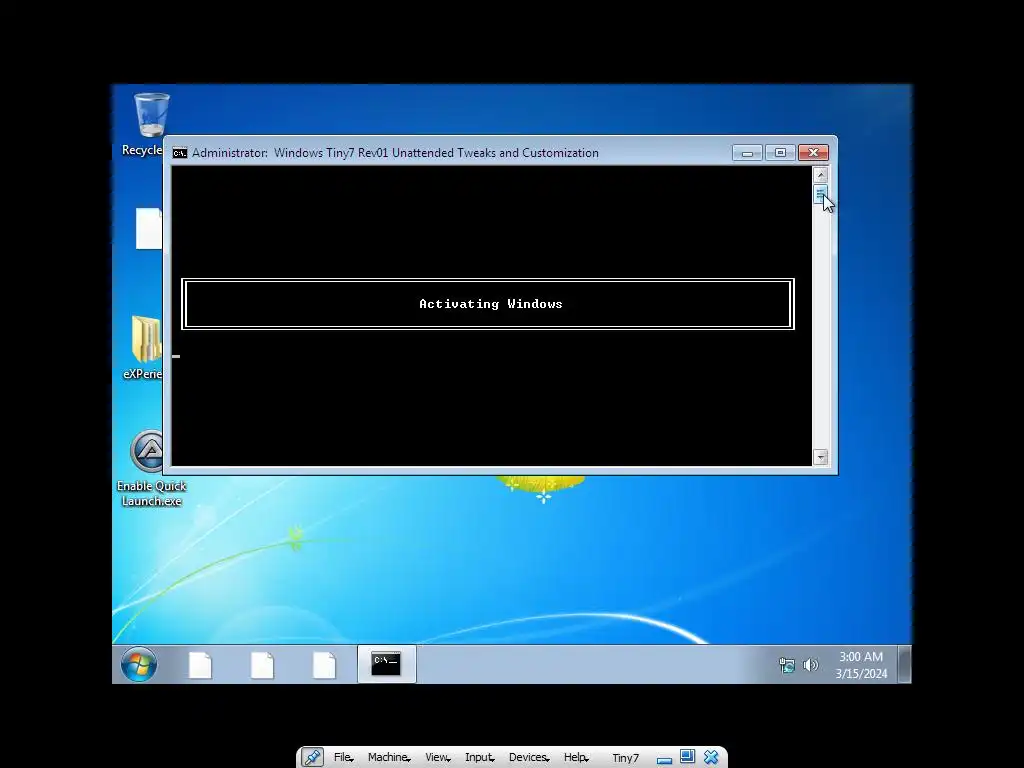Open the cmd window system menu icon
The image size is (1024, 768).
click(x=180, y=153)
